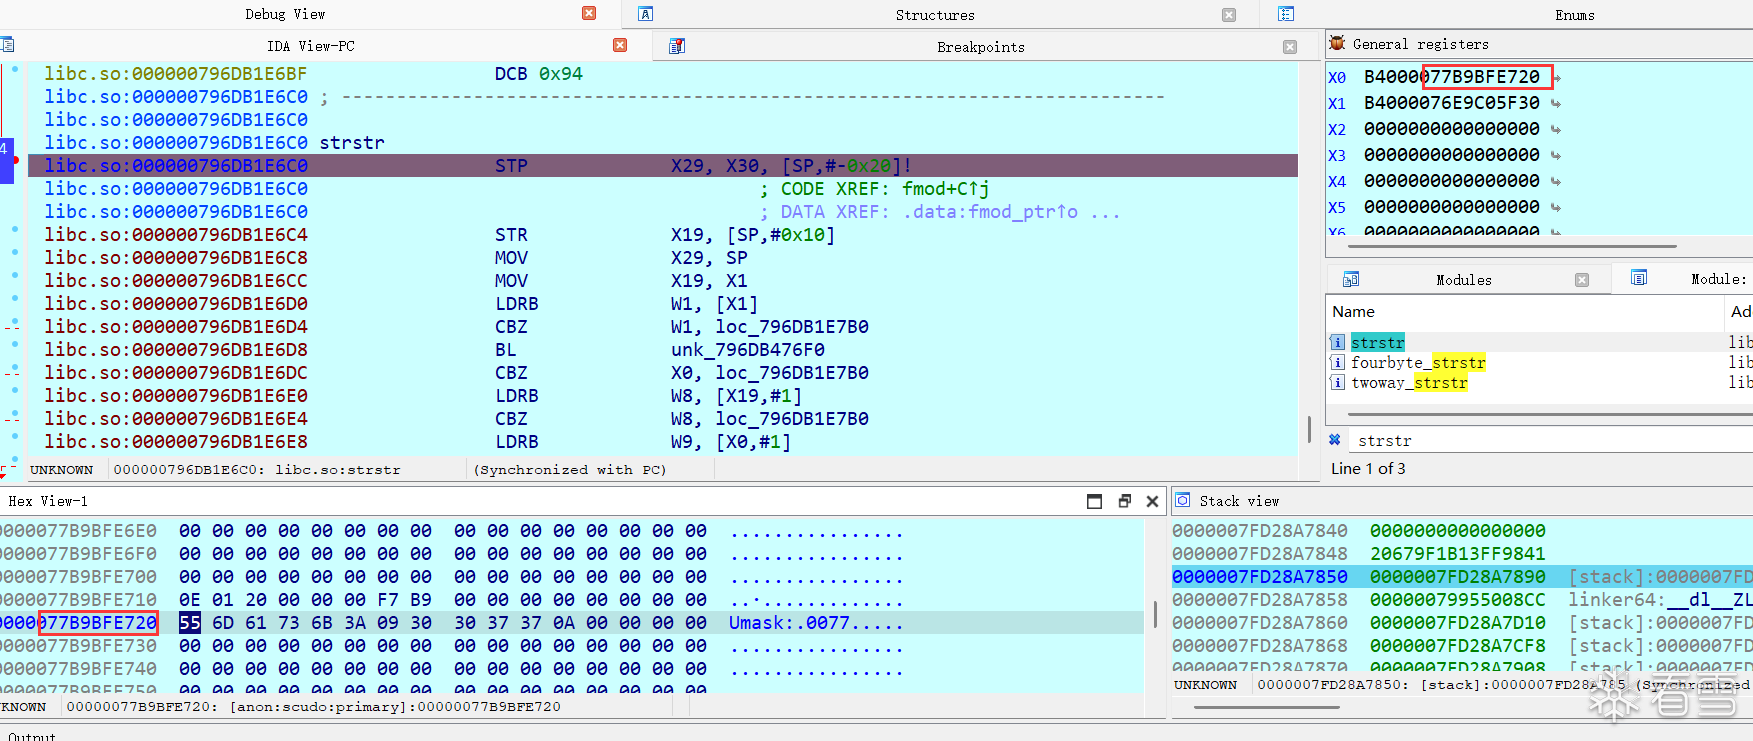This screenshot has width=1753, height=741.
Task: Float the Hex View-1 panel
Action: tap(1124, 501)
